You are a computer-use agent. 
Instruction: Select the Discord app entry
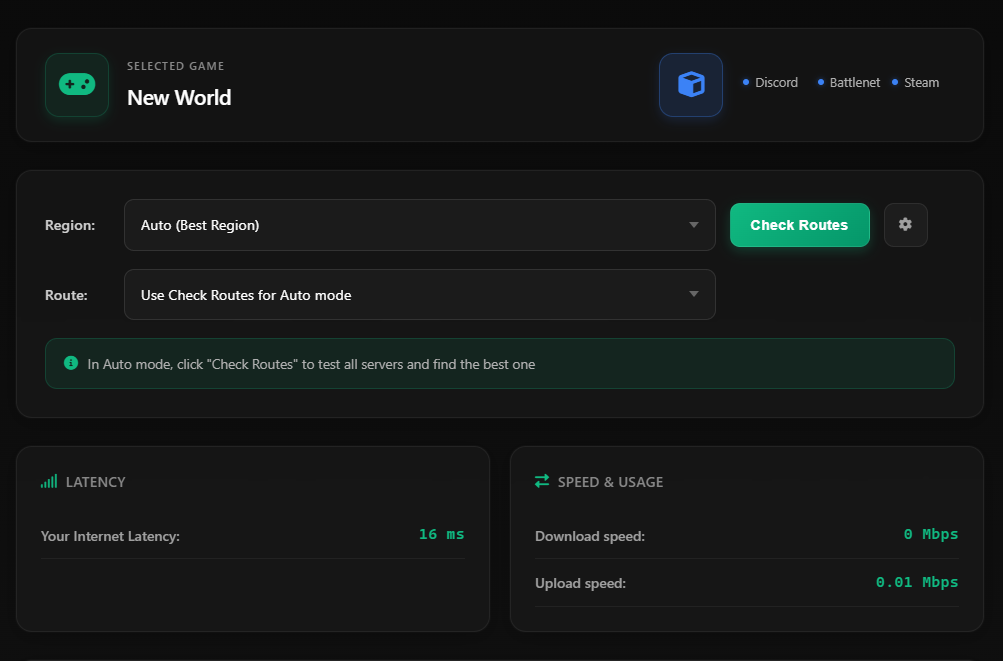click(x=770, y=83)
